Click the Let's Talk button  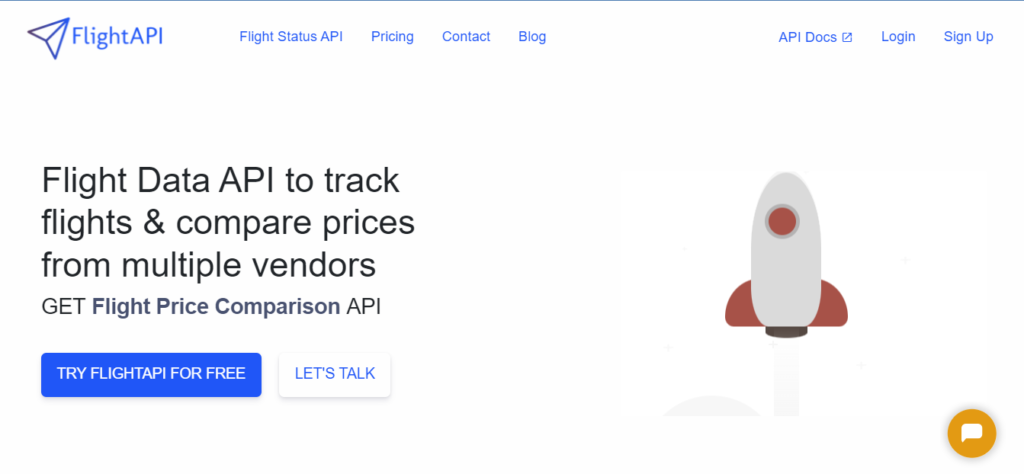pos(334,375)
